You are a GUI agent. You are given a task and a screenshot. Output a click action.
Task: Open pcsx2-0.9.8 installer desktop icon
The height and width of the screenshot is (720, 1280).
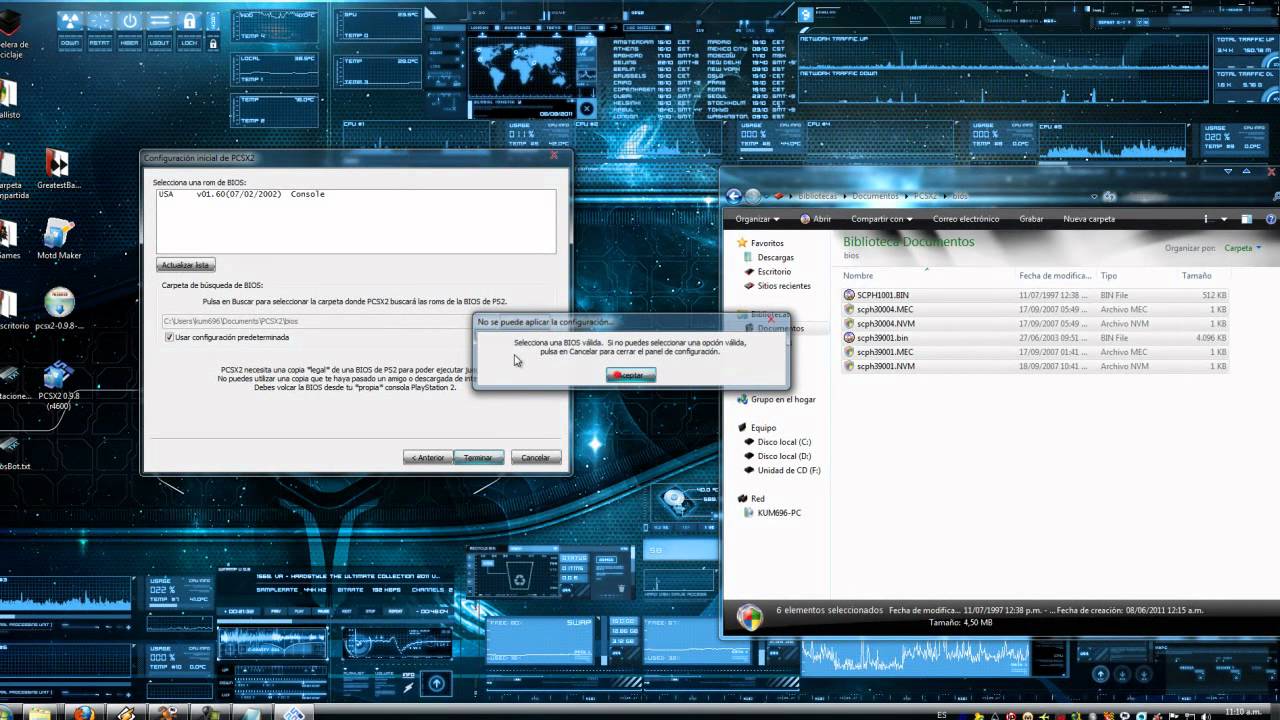click(x=58, y=309)
